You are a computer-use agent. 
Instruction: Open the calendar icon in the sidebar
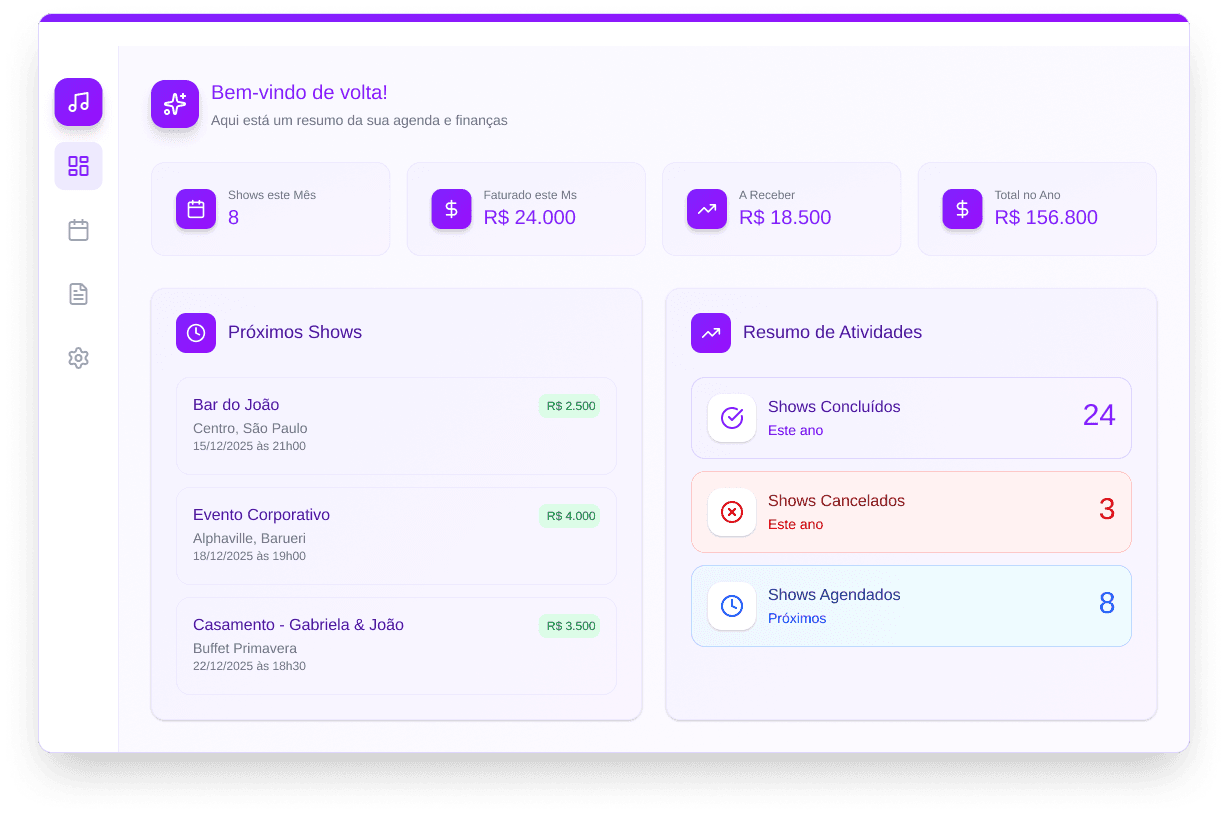(x=78, y=230)
